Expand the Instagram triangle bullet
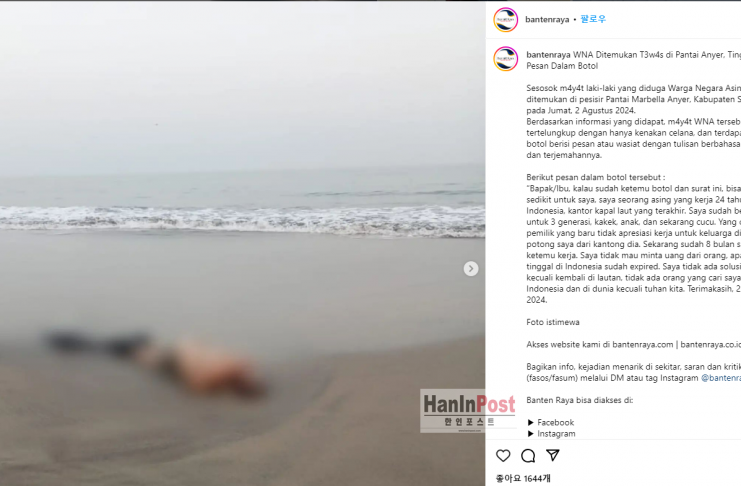Screen dimensions: 741x486 click(531, 434)
